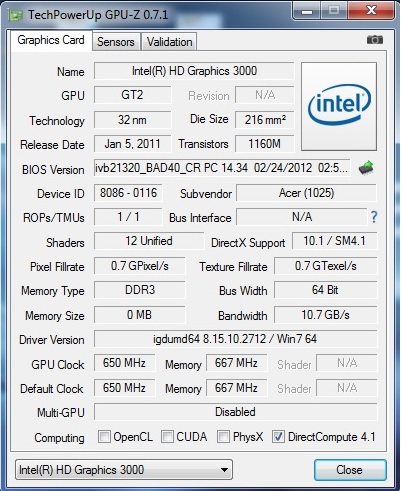Click the camera screenshot icon

point(375,40)
